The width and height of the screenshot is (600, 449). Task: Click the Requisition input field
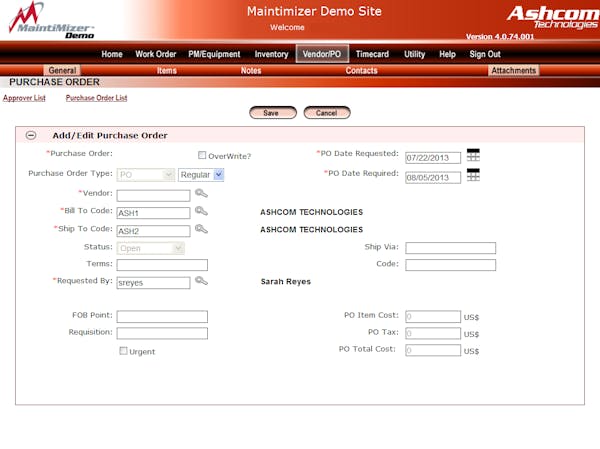click(162, 333)
